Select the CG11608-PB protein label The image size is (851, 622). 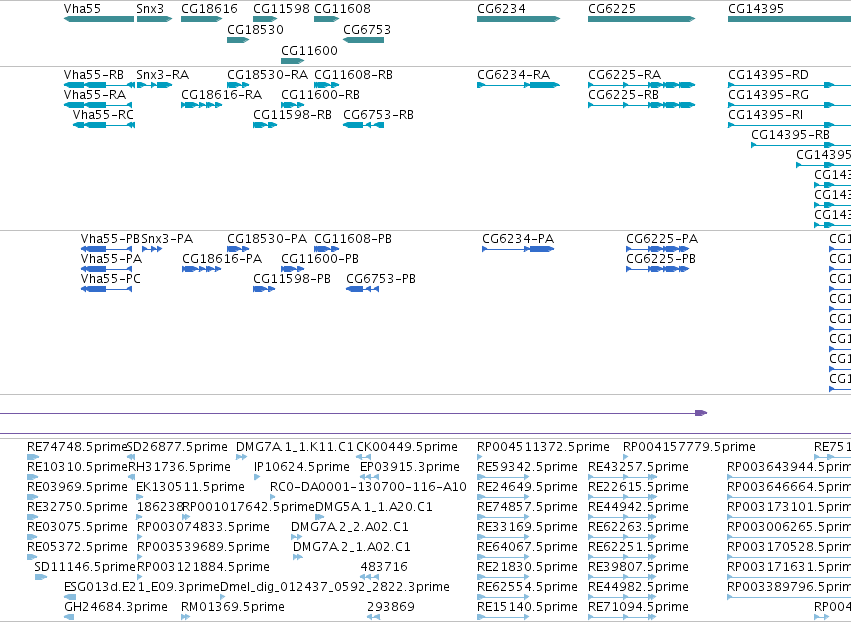click(353, 239)
